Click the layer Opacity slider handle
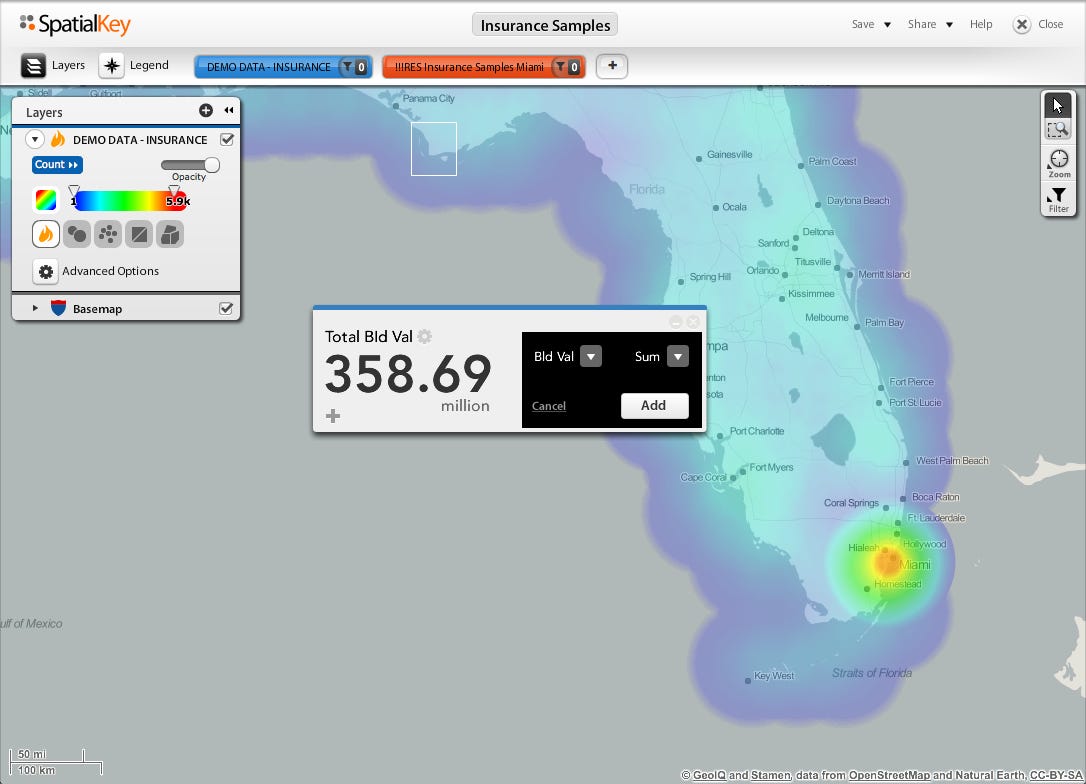The width and height of the screenshot is (1086, 784). pyautogui.click(x=212, y=165)
